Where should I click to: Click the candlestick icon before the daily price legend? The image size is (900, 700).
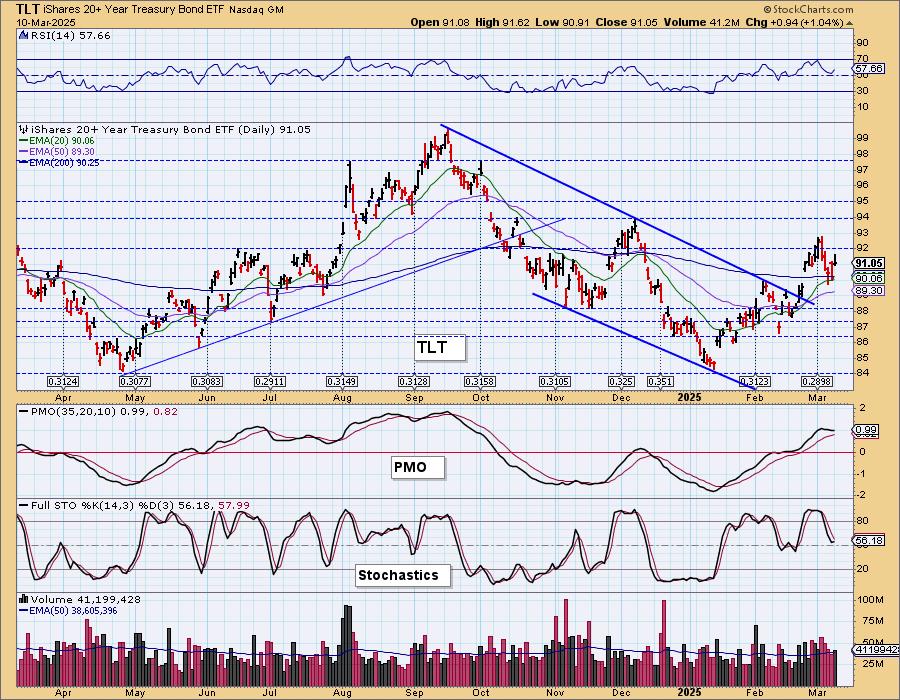pos(24,130)
